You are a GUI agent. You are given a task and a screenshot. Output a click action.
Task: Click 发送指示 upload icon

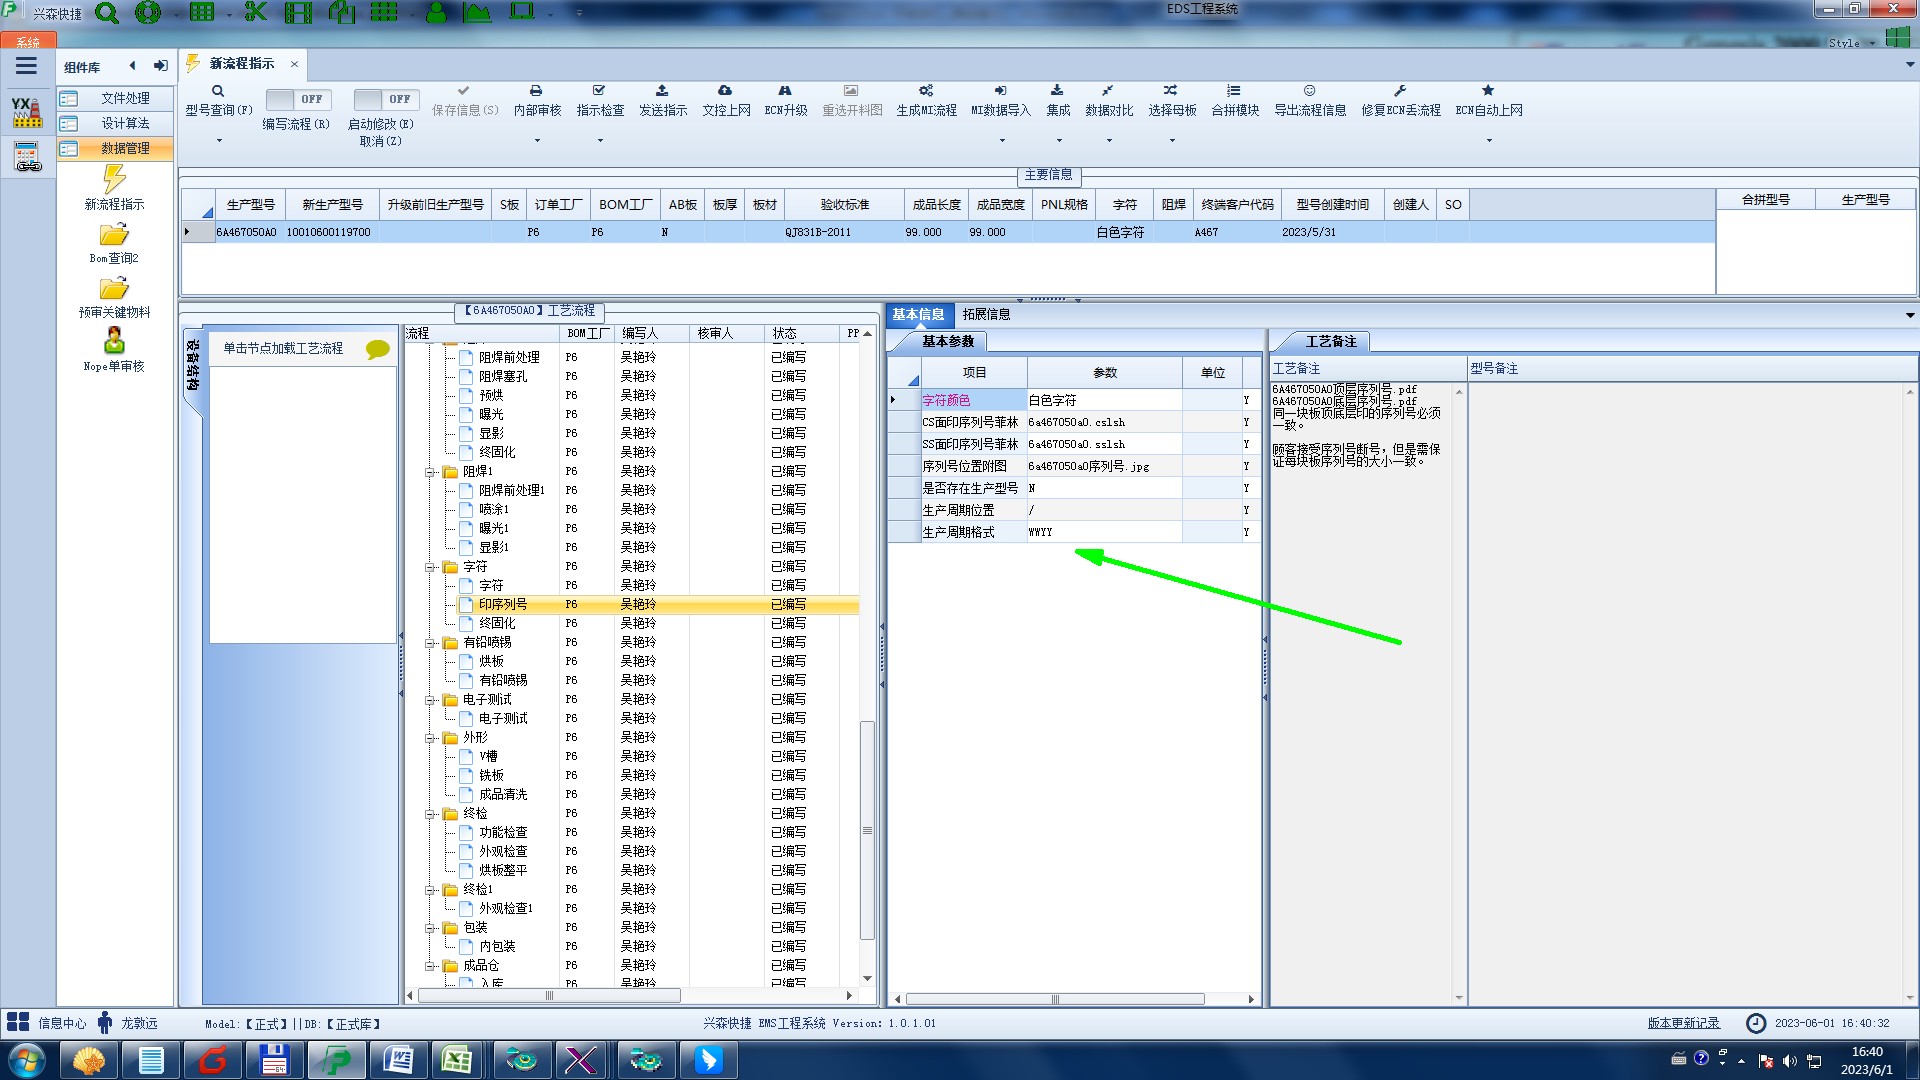pyautogui.click(x=662, y=91)
